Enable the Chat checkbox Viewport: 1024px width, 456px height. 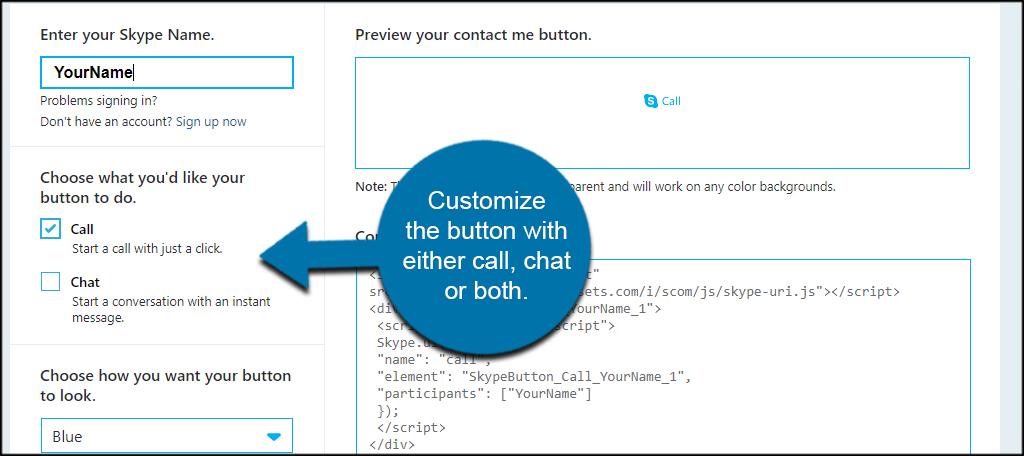click(x=50, y=282)
